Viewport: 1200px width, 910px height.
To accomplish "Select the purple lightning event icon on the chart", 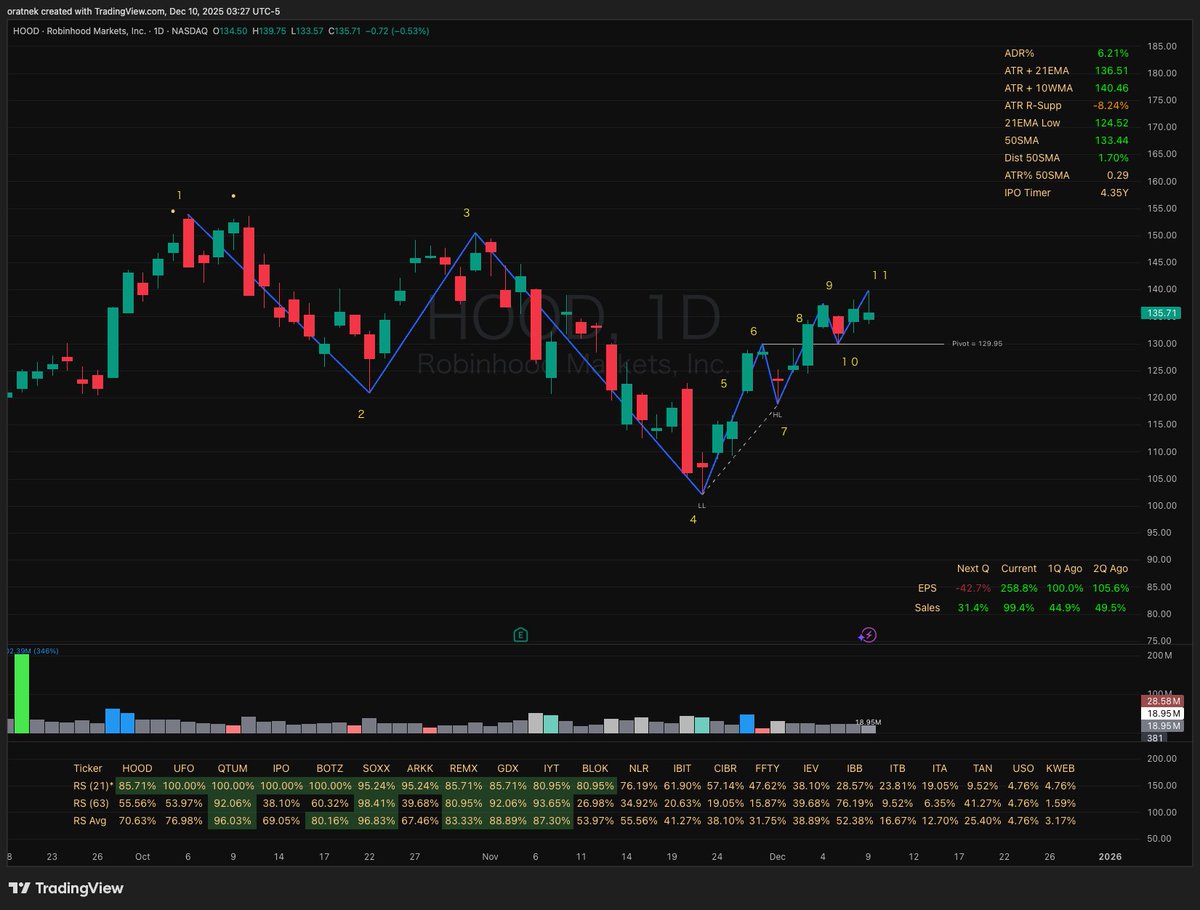I will point(868,634).
